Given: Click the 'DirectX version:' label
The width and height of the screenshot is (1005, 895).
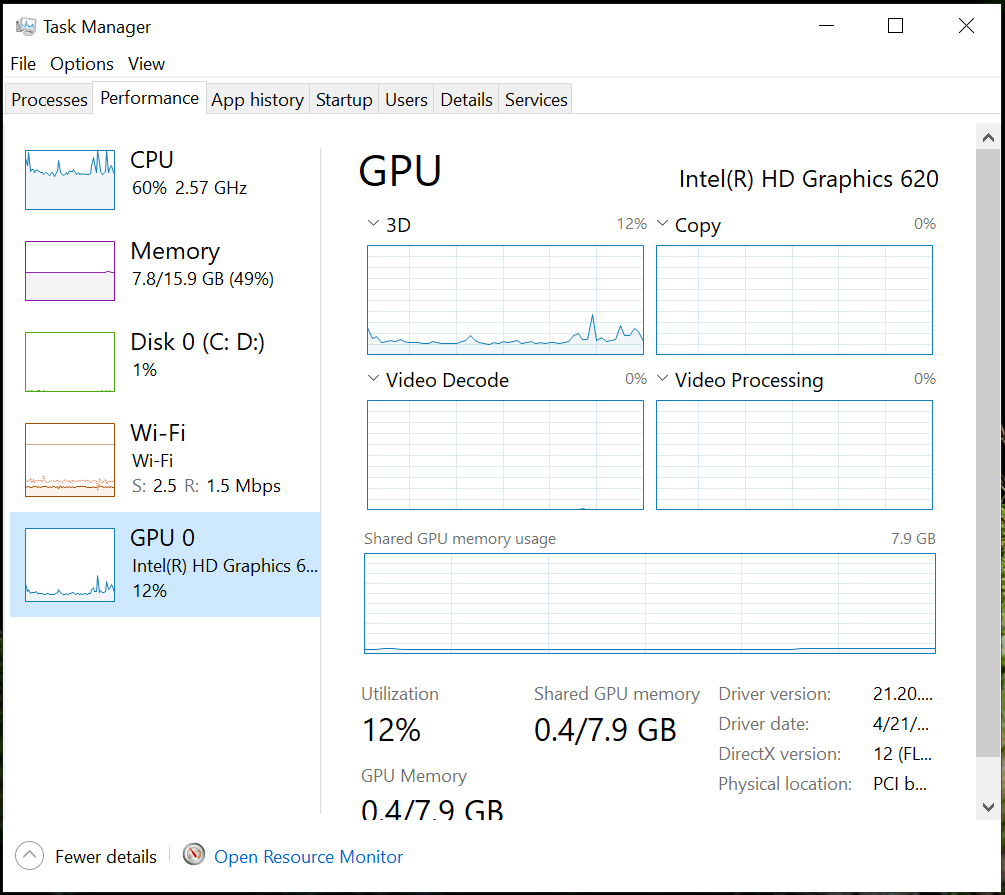Looking at the screenshot, I should pyautogui.click(x=779, y=754).
